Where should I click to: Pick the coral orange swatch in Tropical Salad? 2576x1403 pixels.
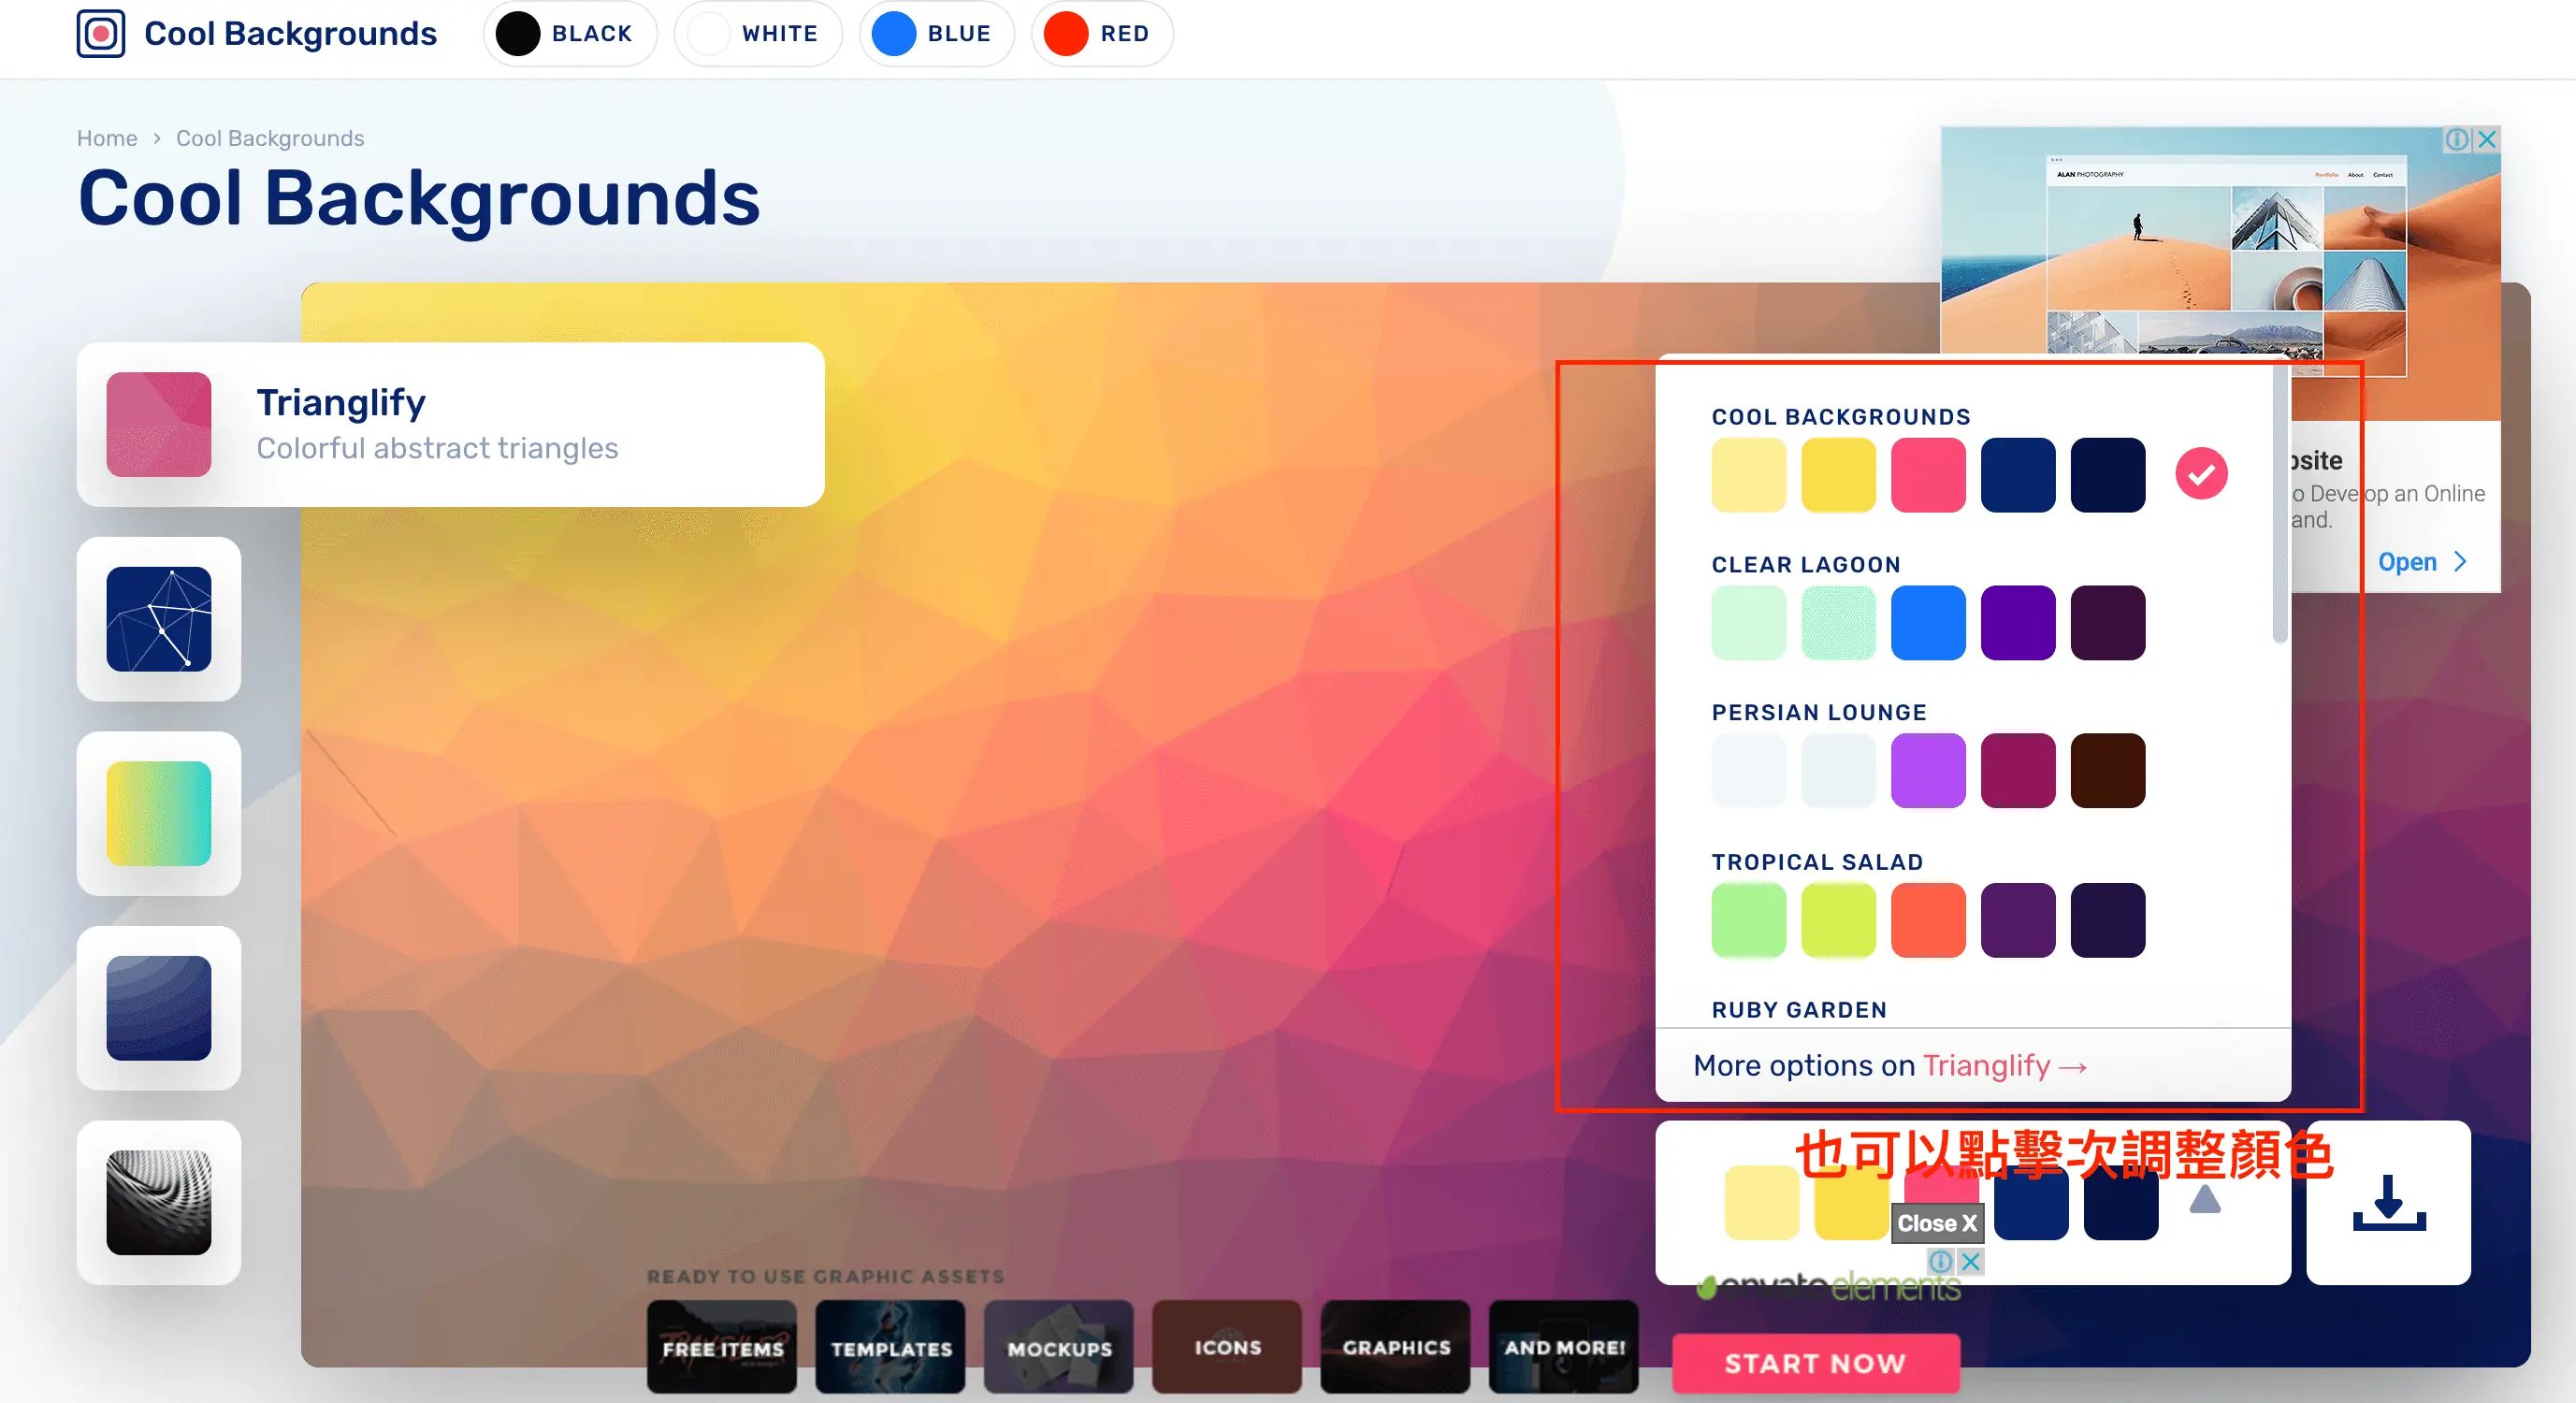pyautogui.click(x=1928, y=920)
